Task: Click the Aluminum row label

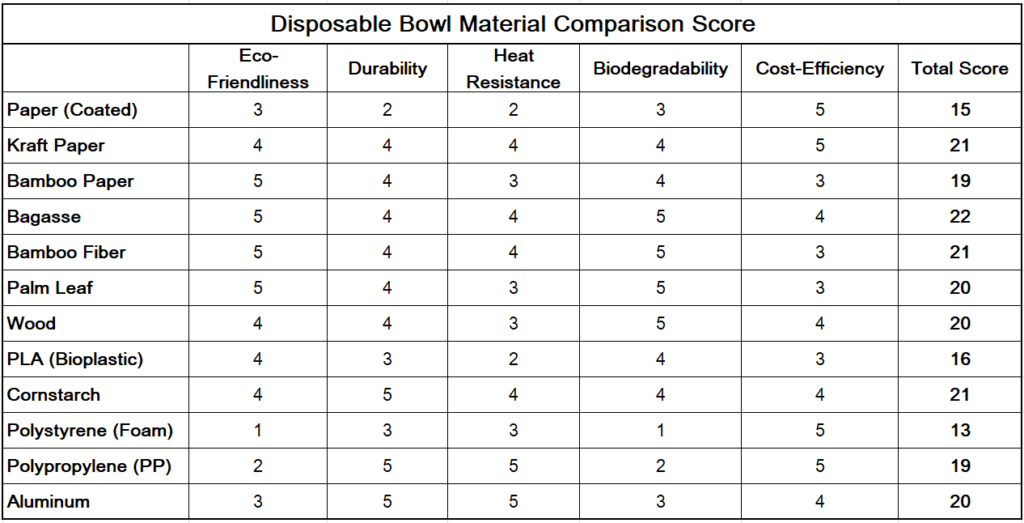Action: pos(47,501)
